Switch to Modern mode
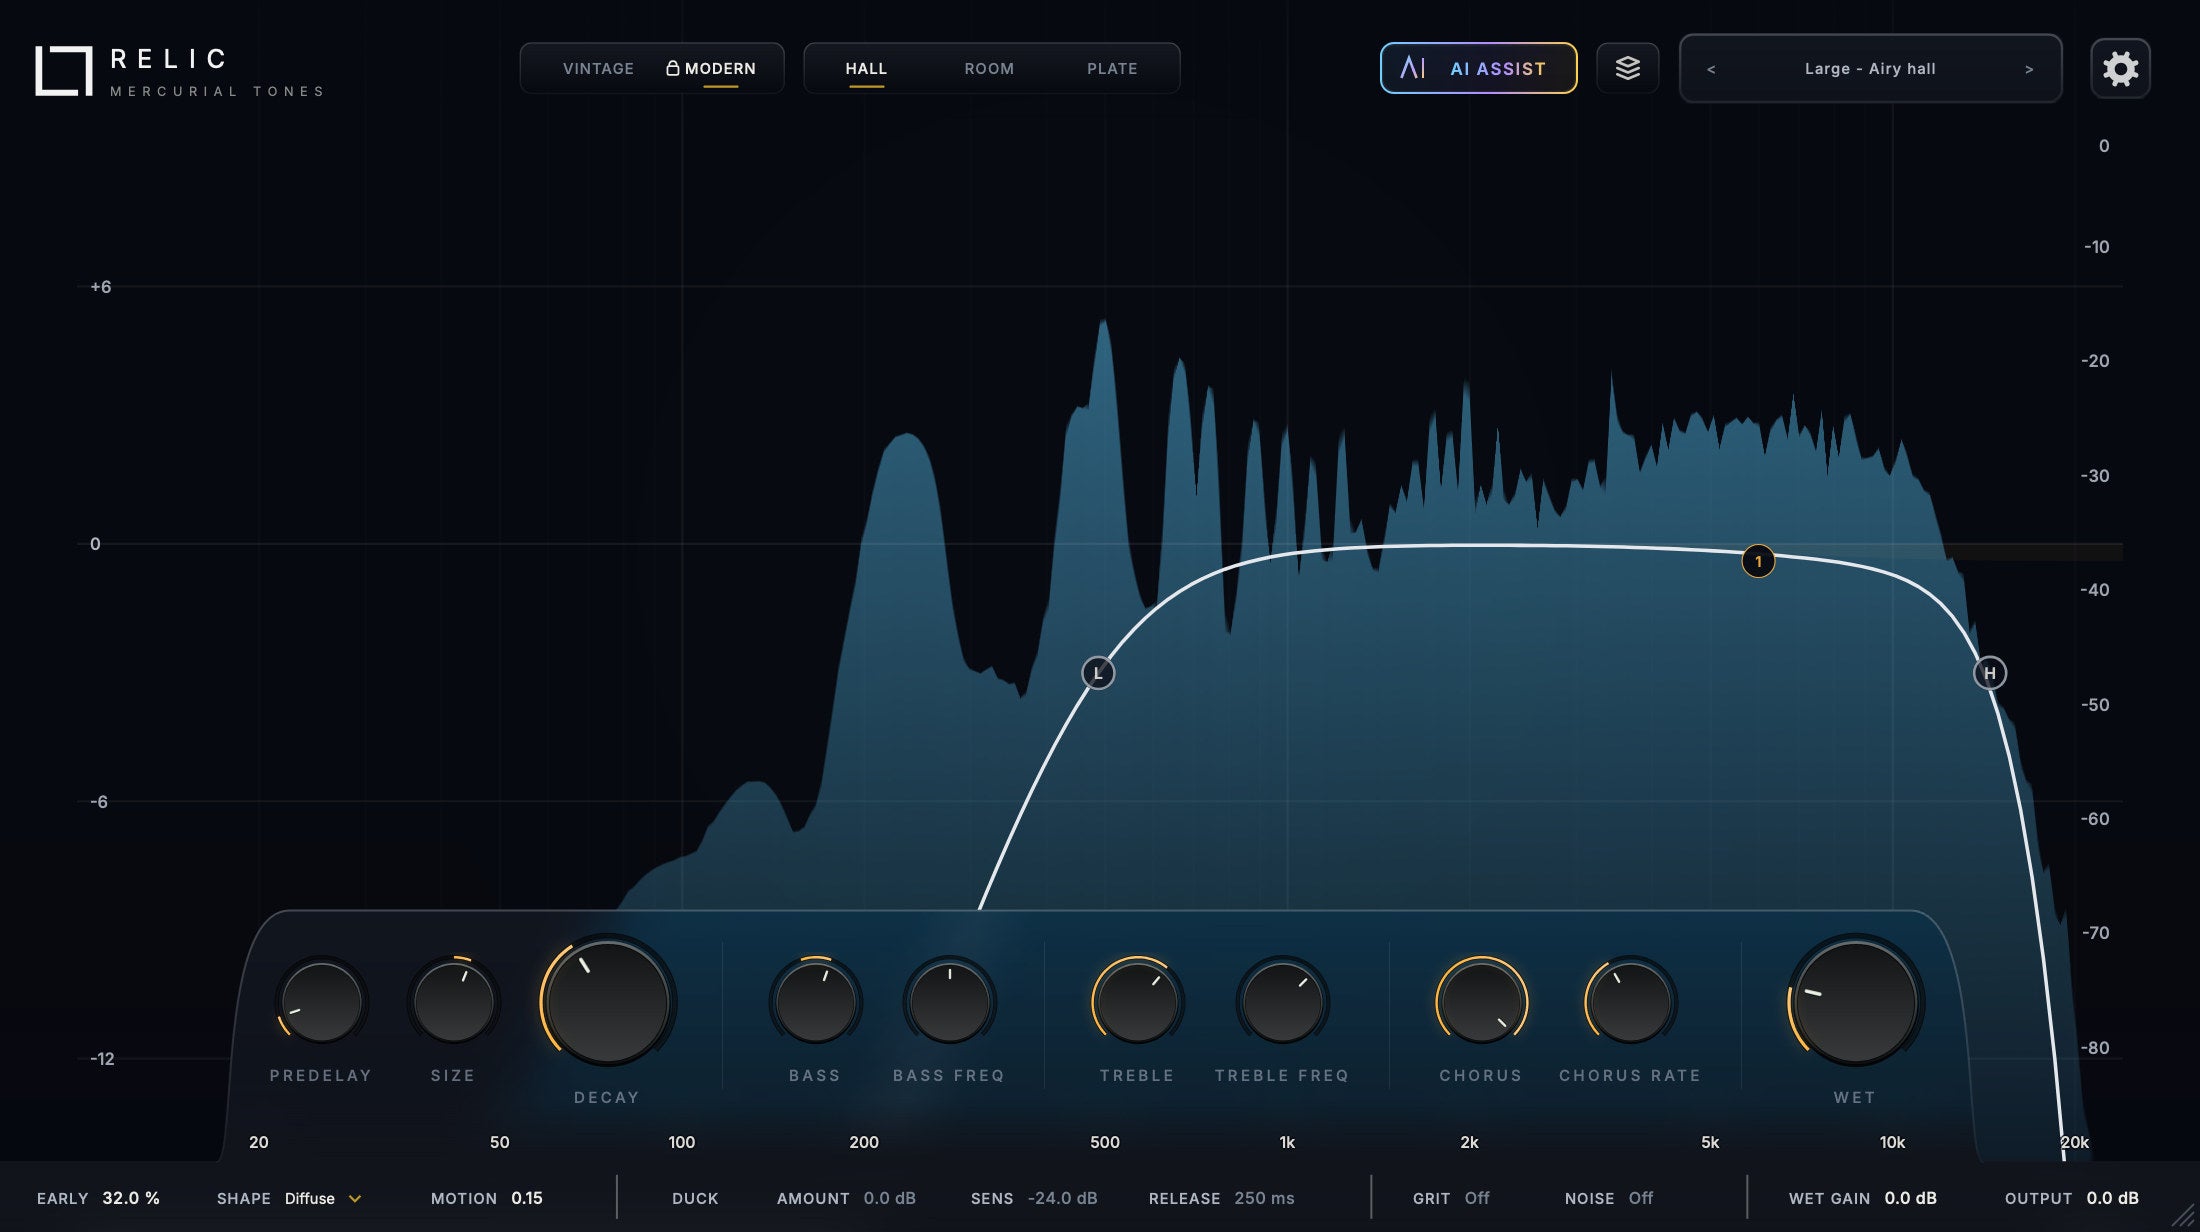The height and width of the screenshot is (1232, 2200). pyautogui.click(x=720, y=69)
